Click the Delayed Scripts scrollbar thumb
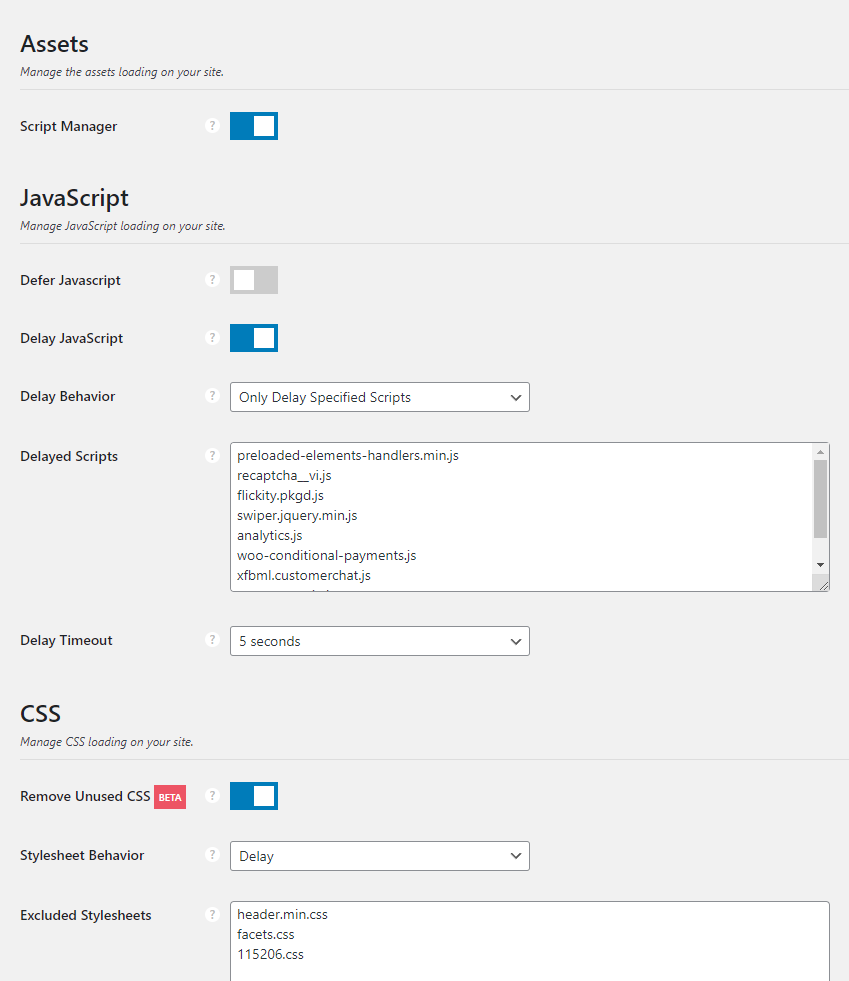The height and width of the screenshot is (981, 849). click(820, 499)
